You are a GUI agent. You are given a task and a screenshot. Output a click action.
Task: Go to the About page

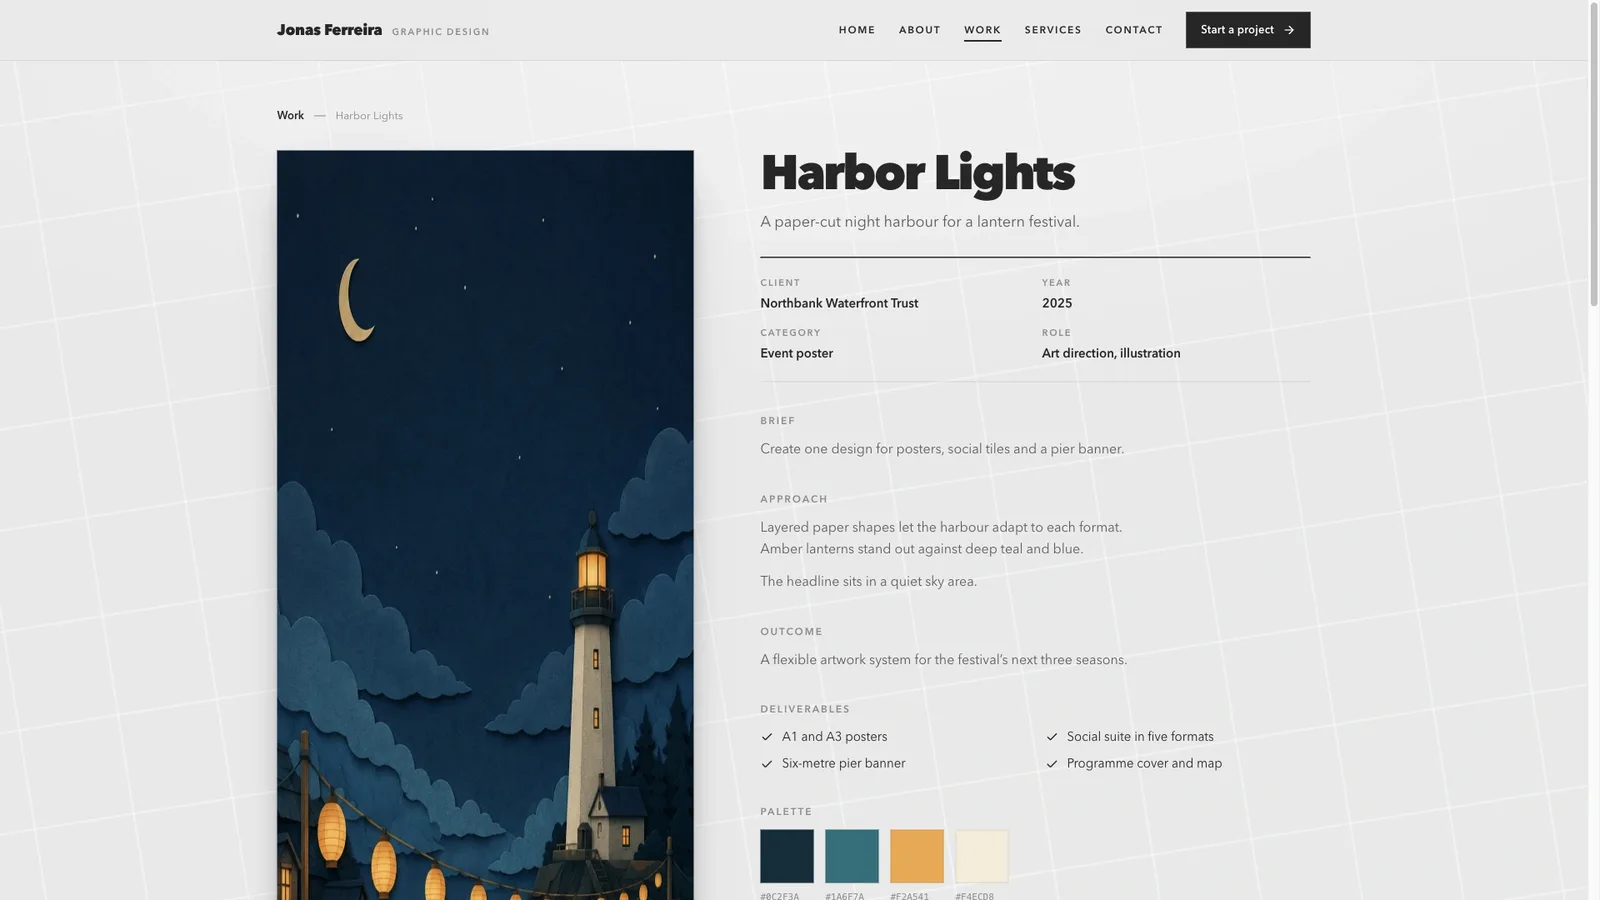point(920,30)
